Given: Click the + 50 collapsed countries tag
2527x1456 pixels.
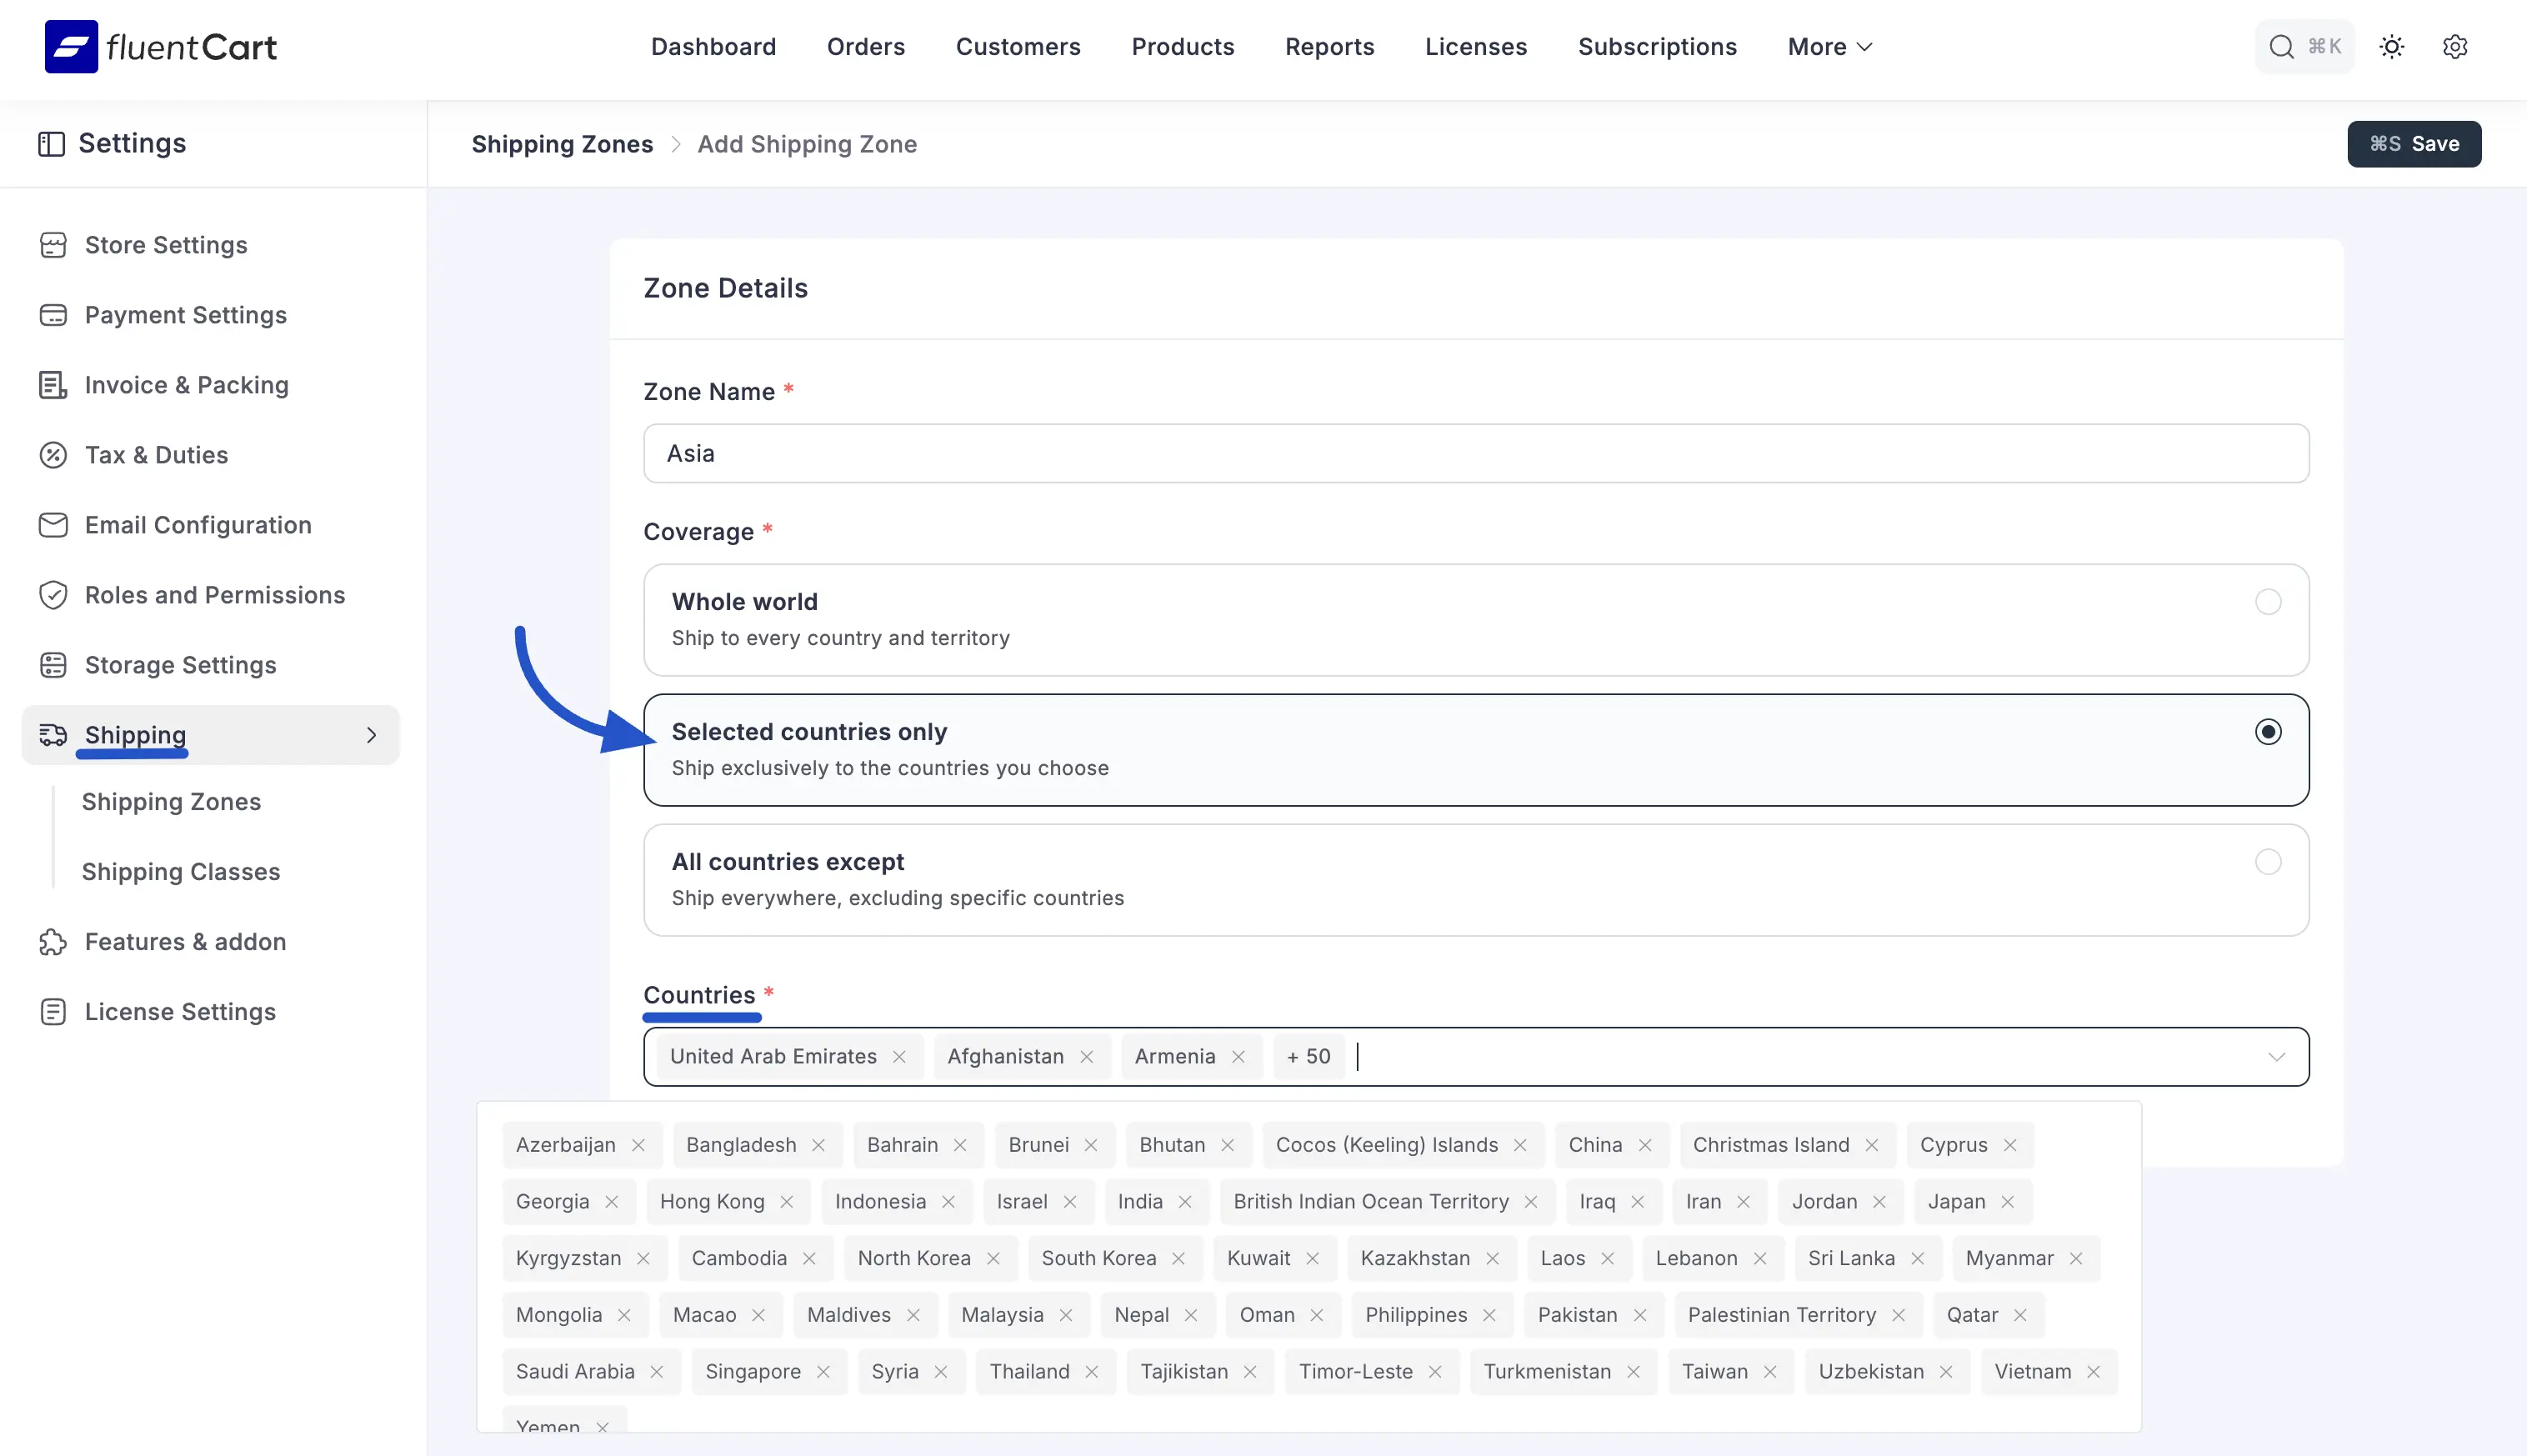Looking at the screenshot, I should 1308,1056.
